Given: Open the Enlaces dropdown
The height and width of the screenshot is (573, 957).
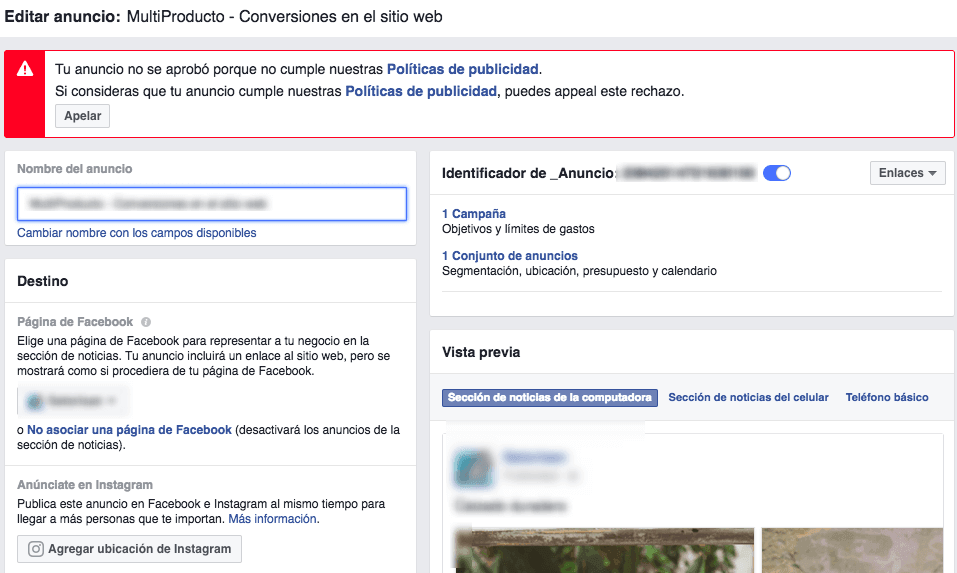Looking at the screenshot, I should tap(907, 173).
